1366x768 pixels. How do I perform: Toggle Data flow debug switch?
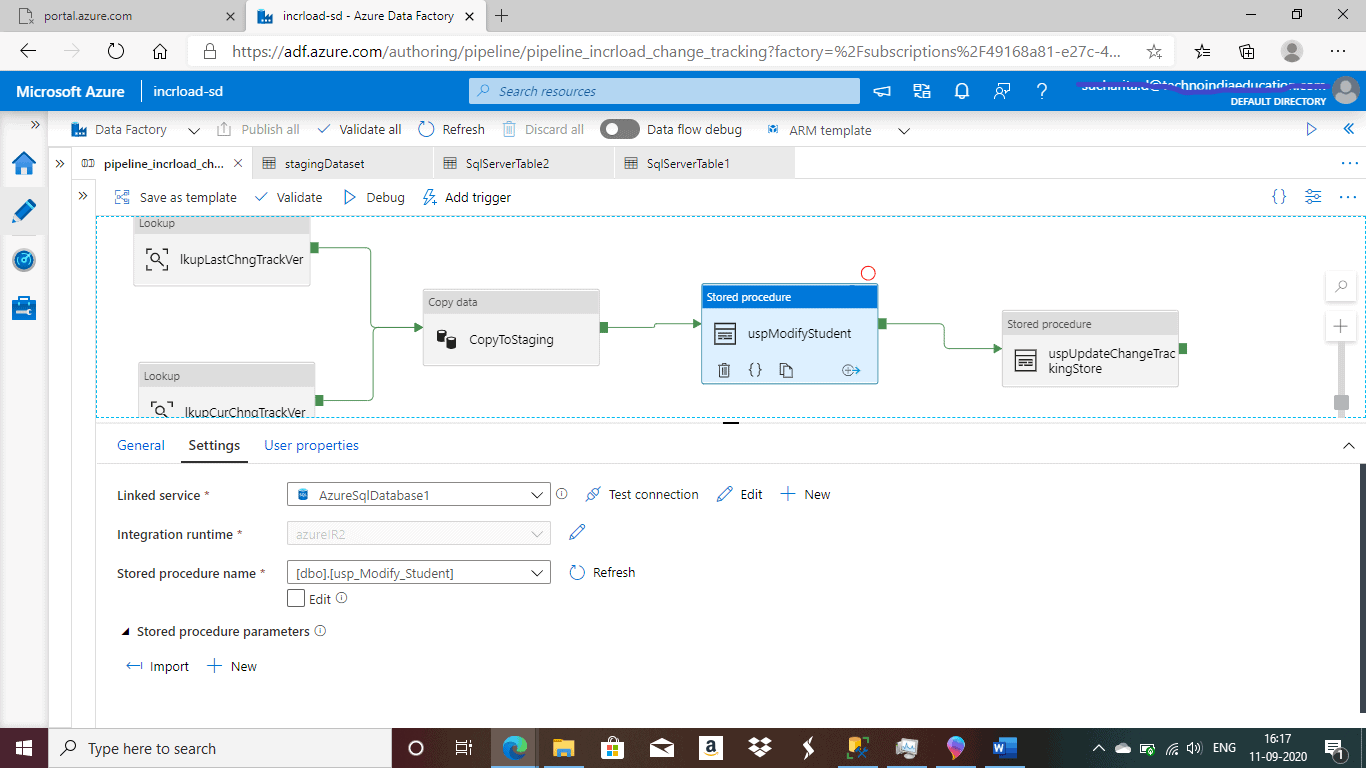point(620,129)
